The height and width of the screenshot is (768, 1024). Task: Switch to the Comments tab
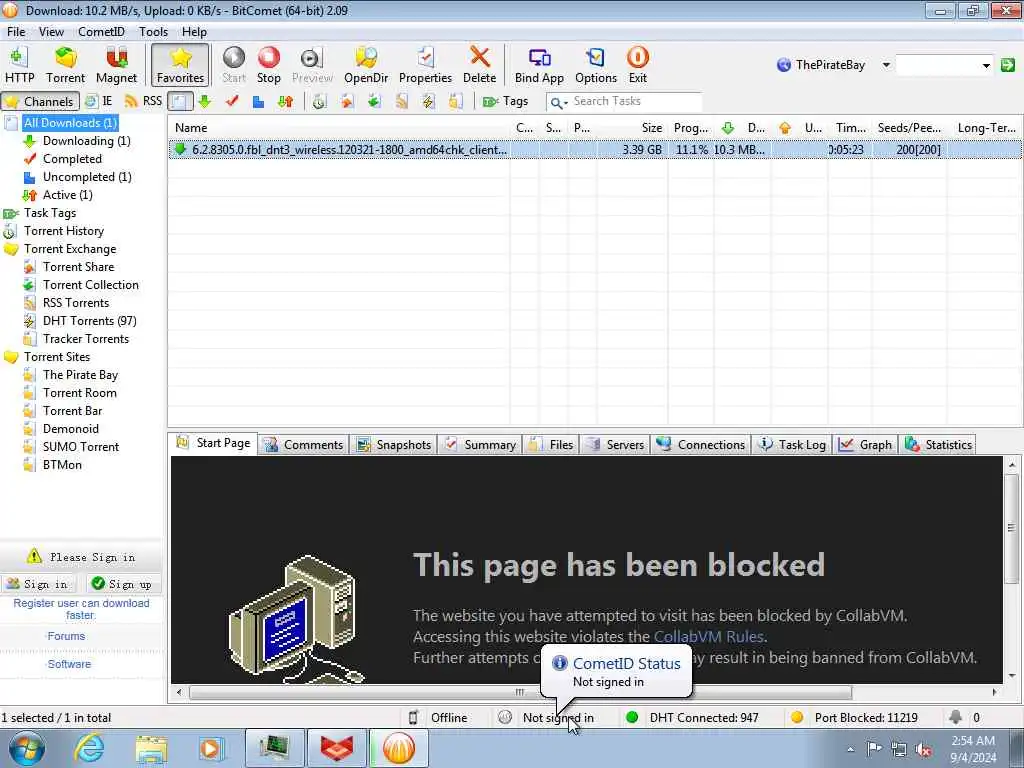click(304, 445)
